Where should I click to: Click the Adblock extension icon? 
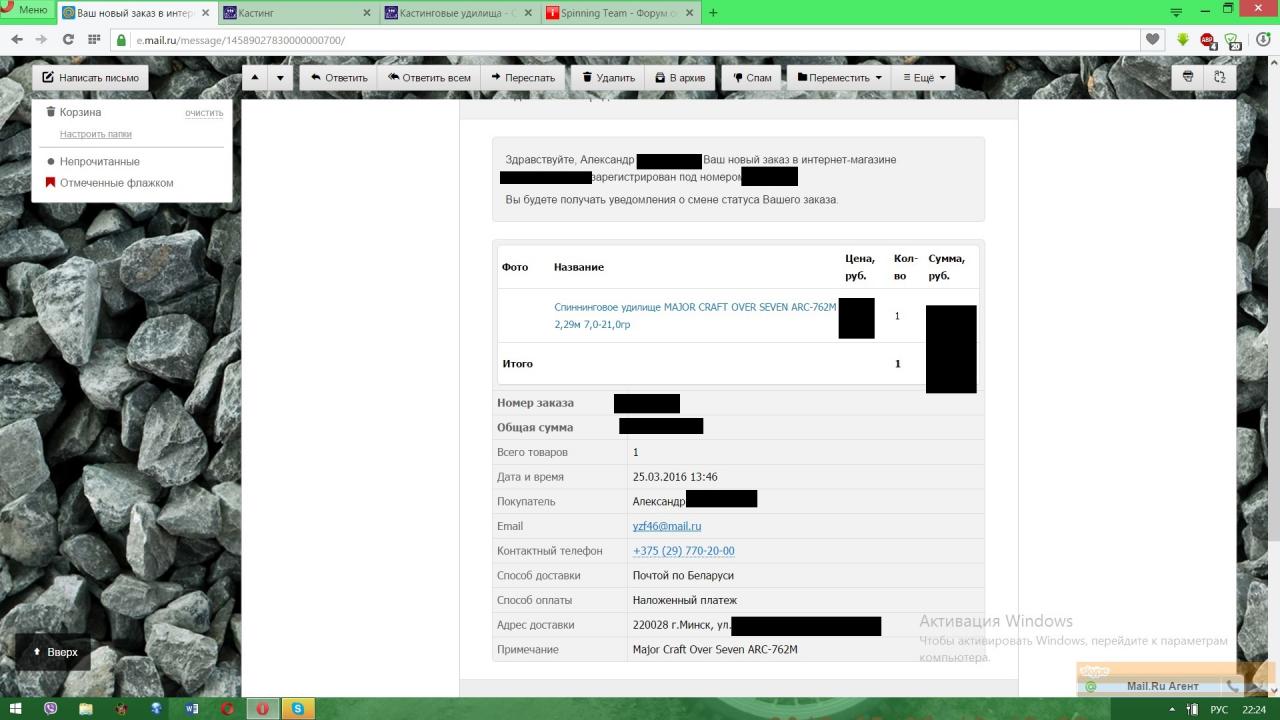click(x=1208, y=40)
